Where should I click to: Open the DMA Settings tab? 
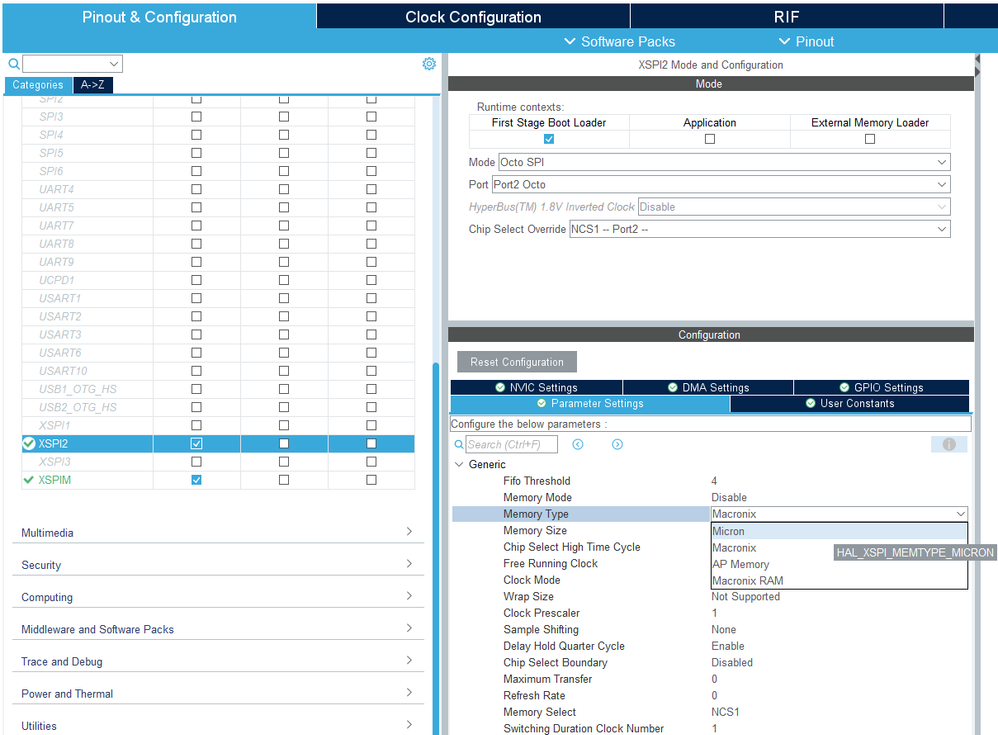(708, 387)
